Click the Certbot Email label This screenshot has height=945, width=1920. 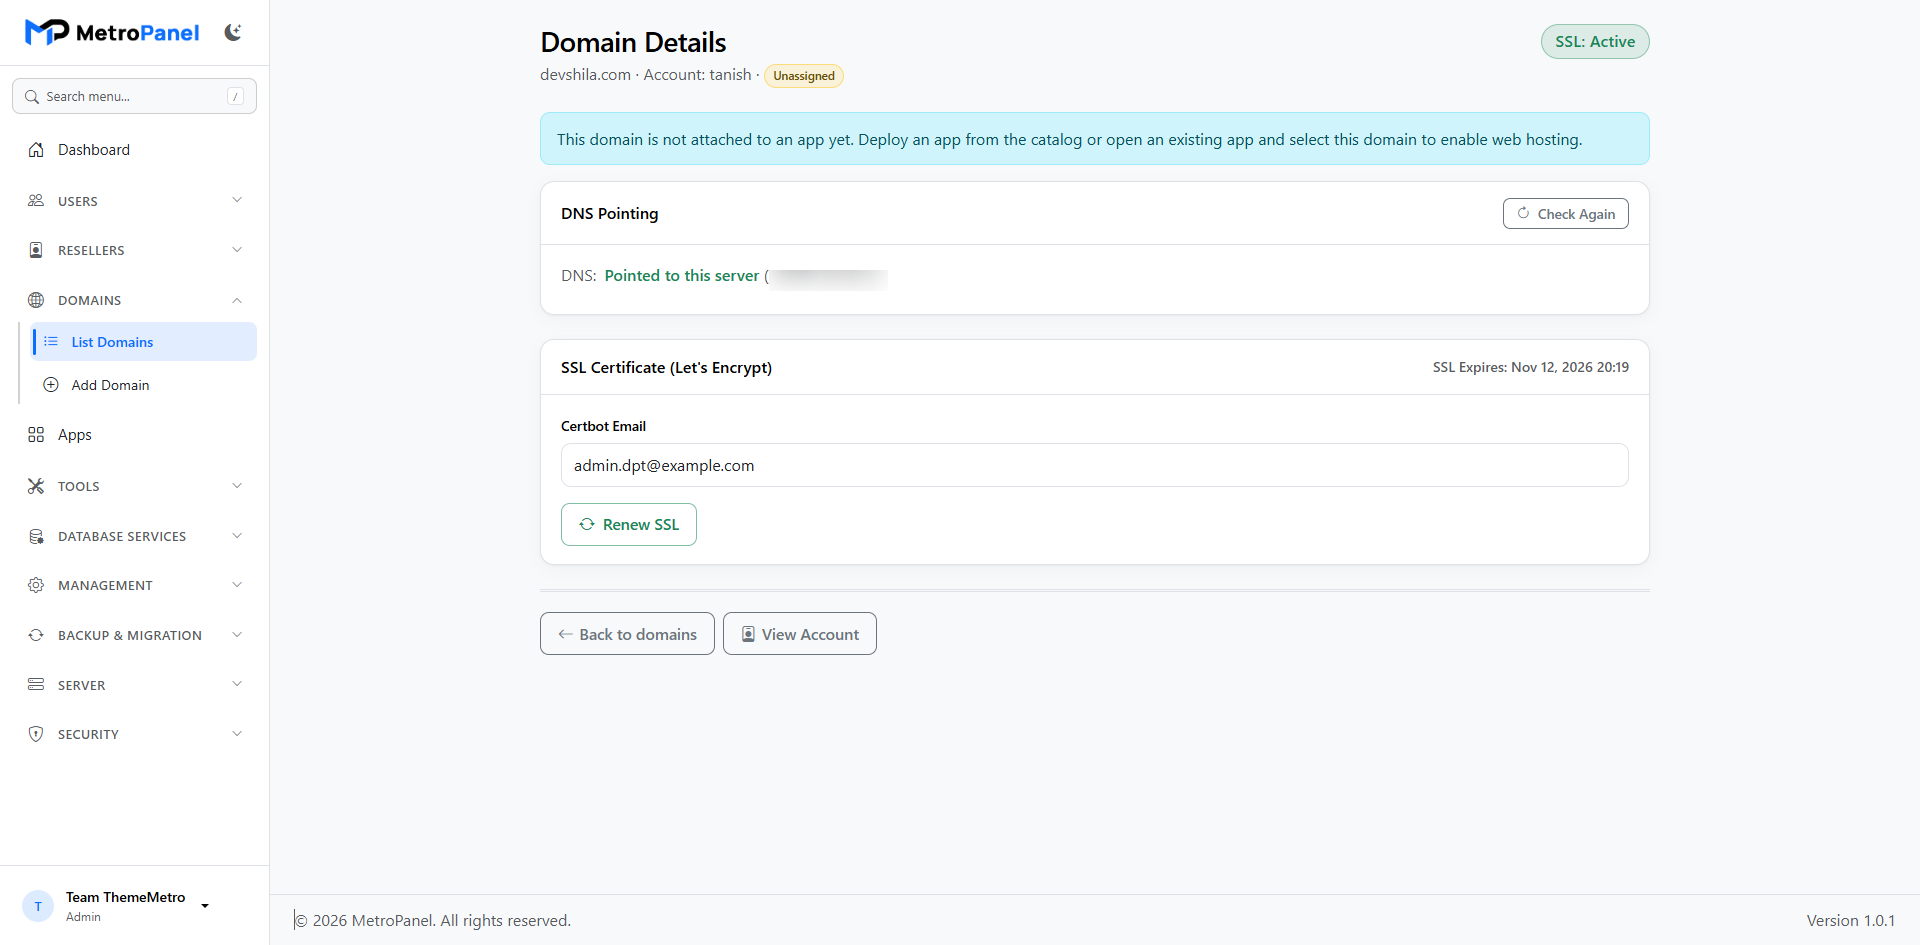coord(603,426)
